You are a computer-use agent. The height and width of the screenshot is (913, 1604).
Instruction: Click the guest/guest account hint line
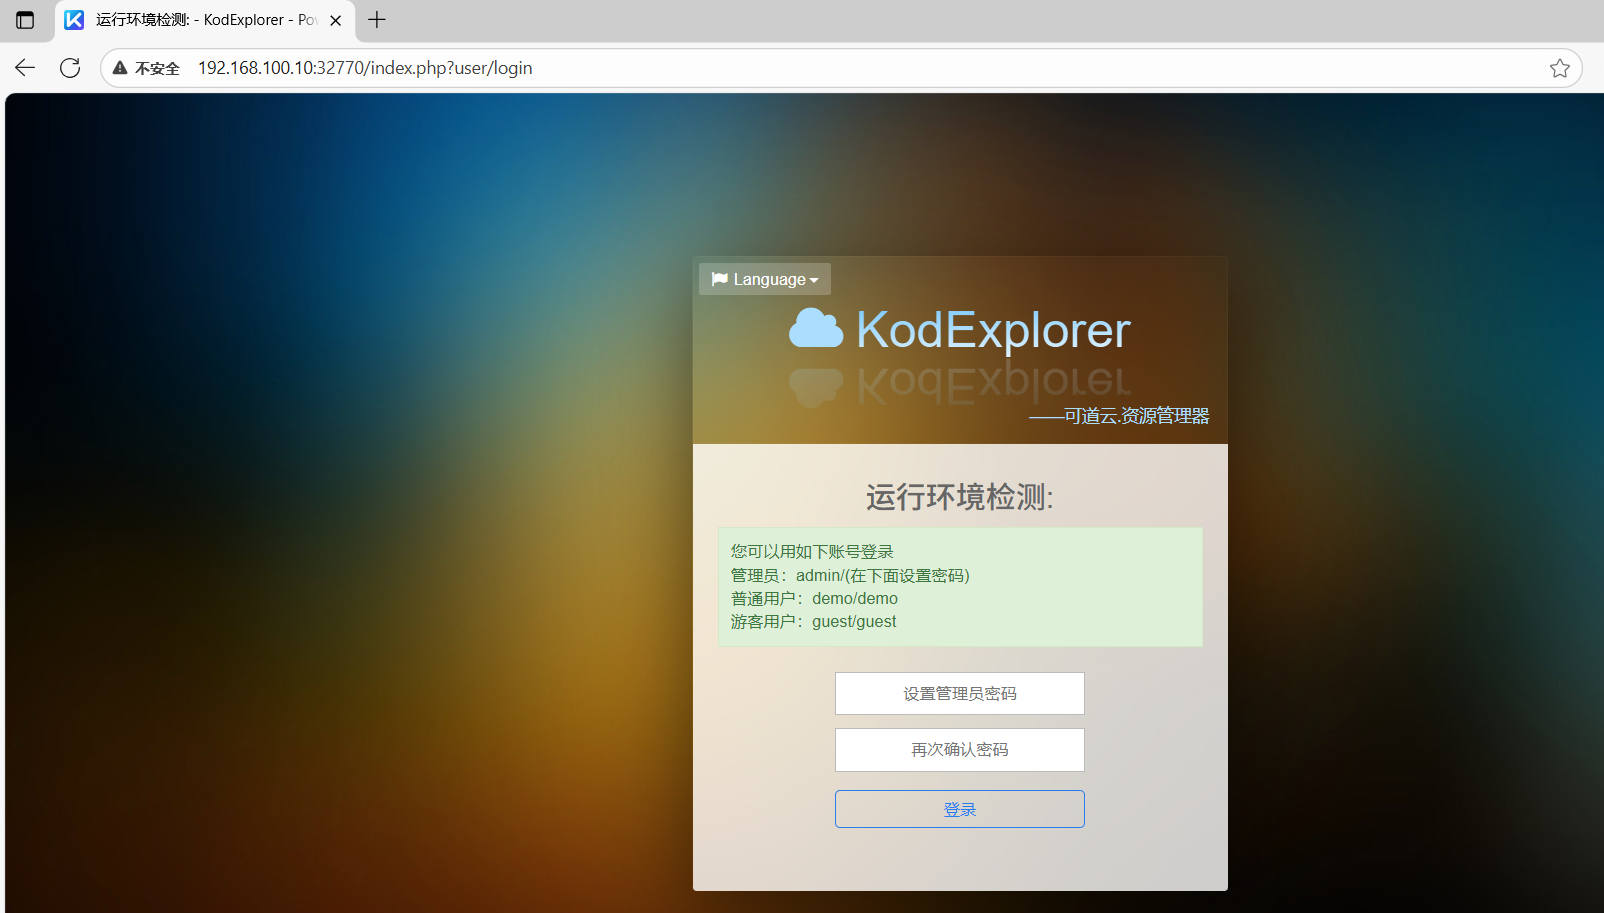pos(813,621)
